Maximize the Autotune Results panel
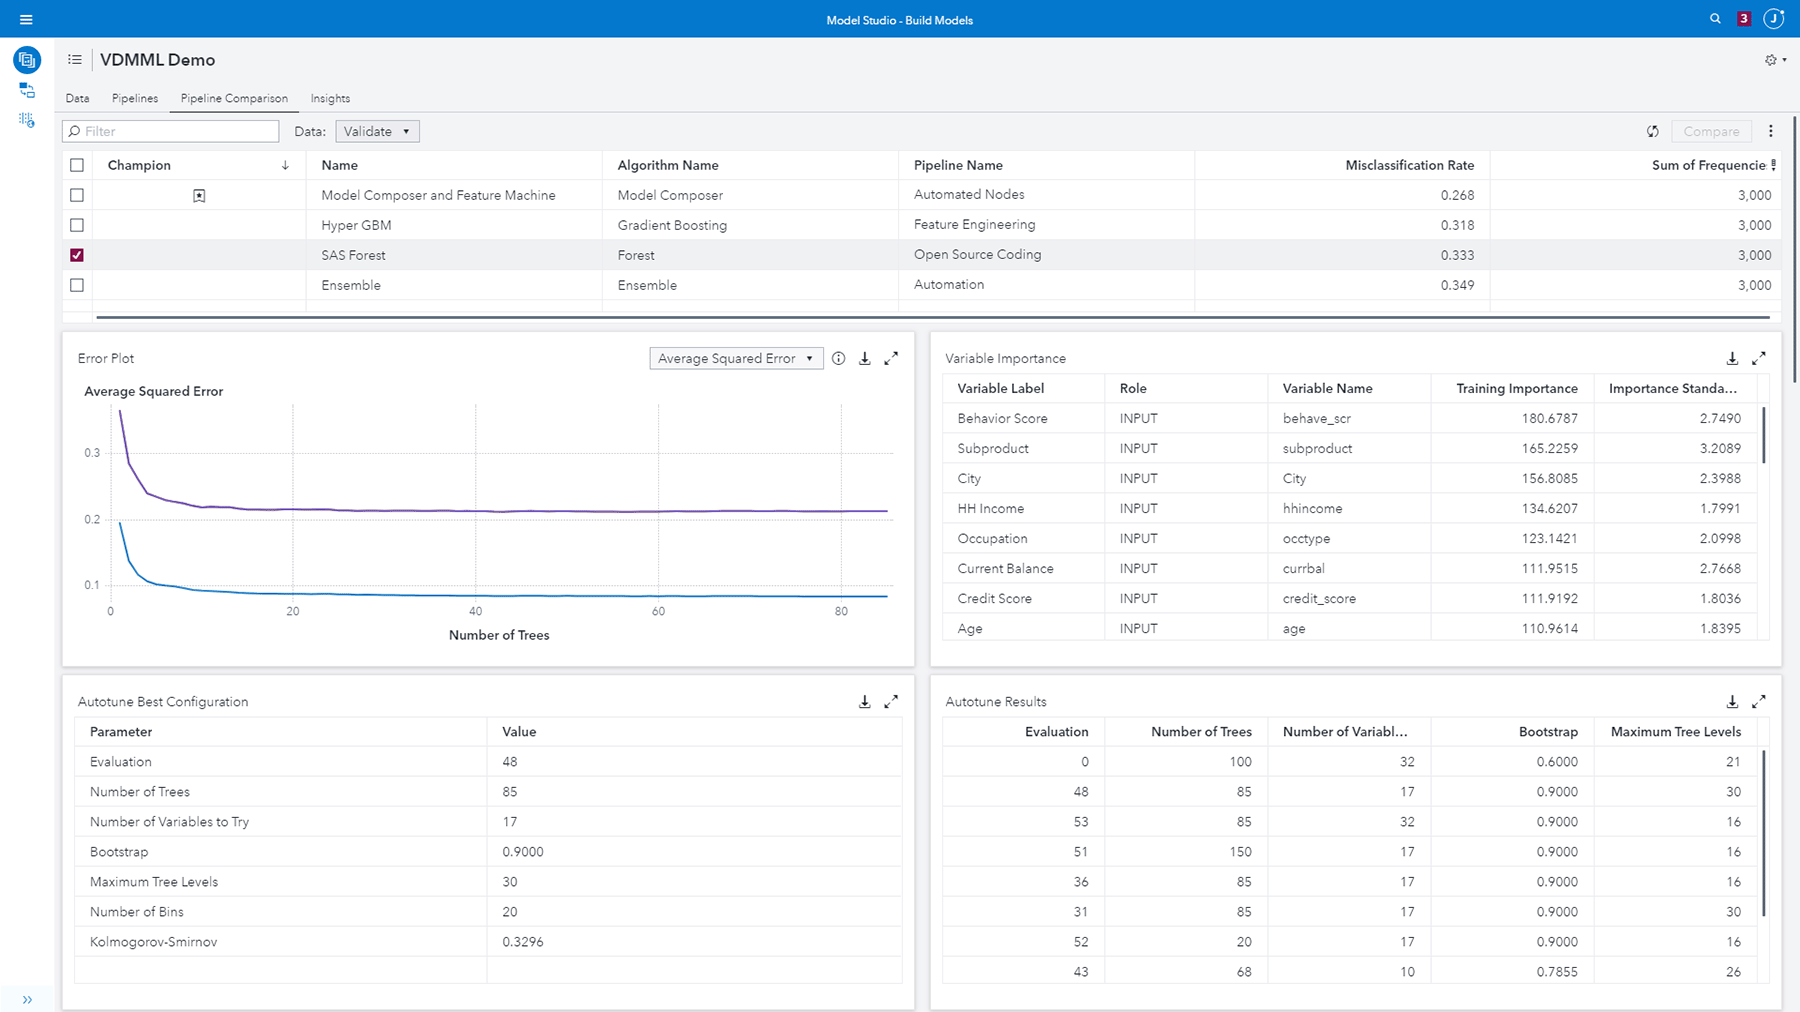The width and height of the screenshot is (1800, 1012). pyautogui.click(x=1759, y=702)
